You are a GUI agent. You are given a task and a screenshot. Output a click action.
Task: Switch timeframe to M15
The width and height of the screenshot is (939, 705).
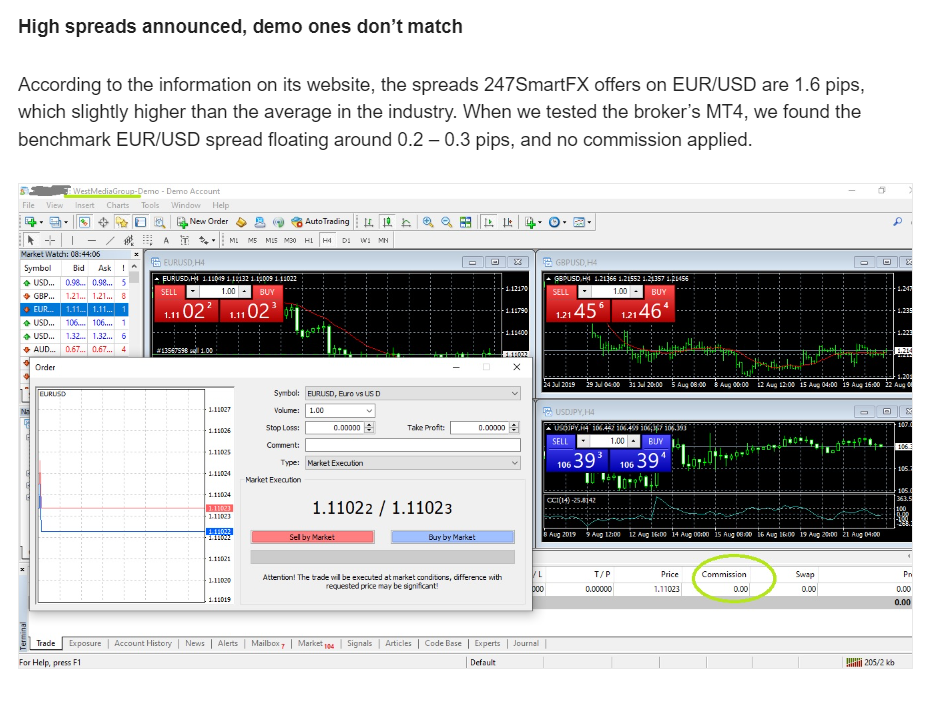[271, 240]
